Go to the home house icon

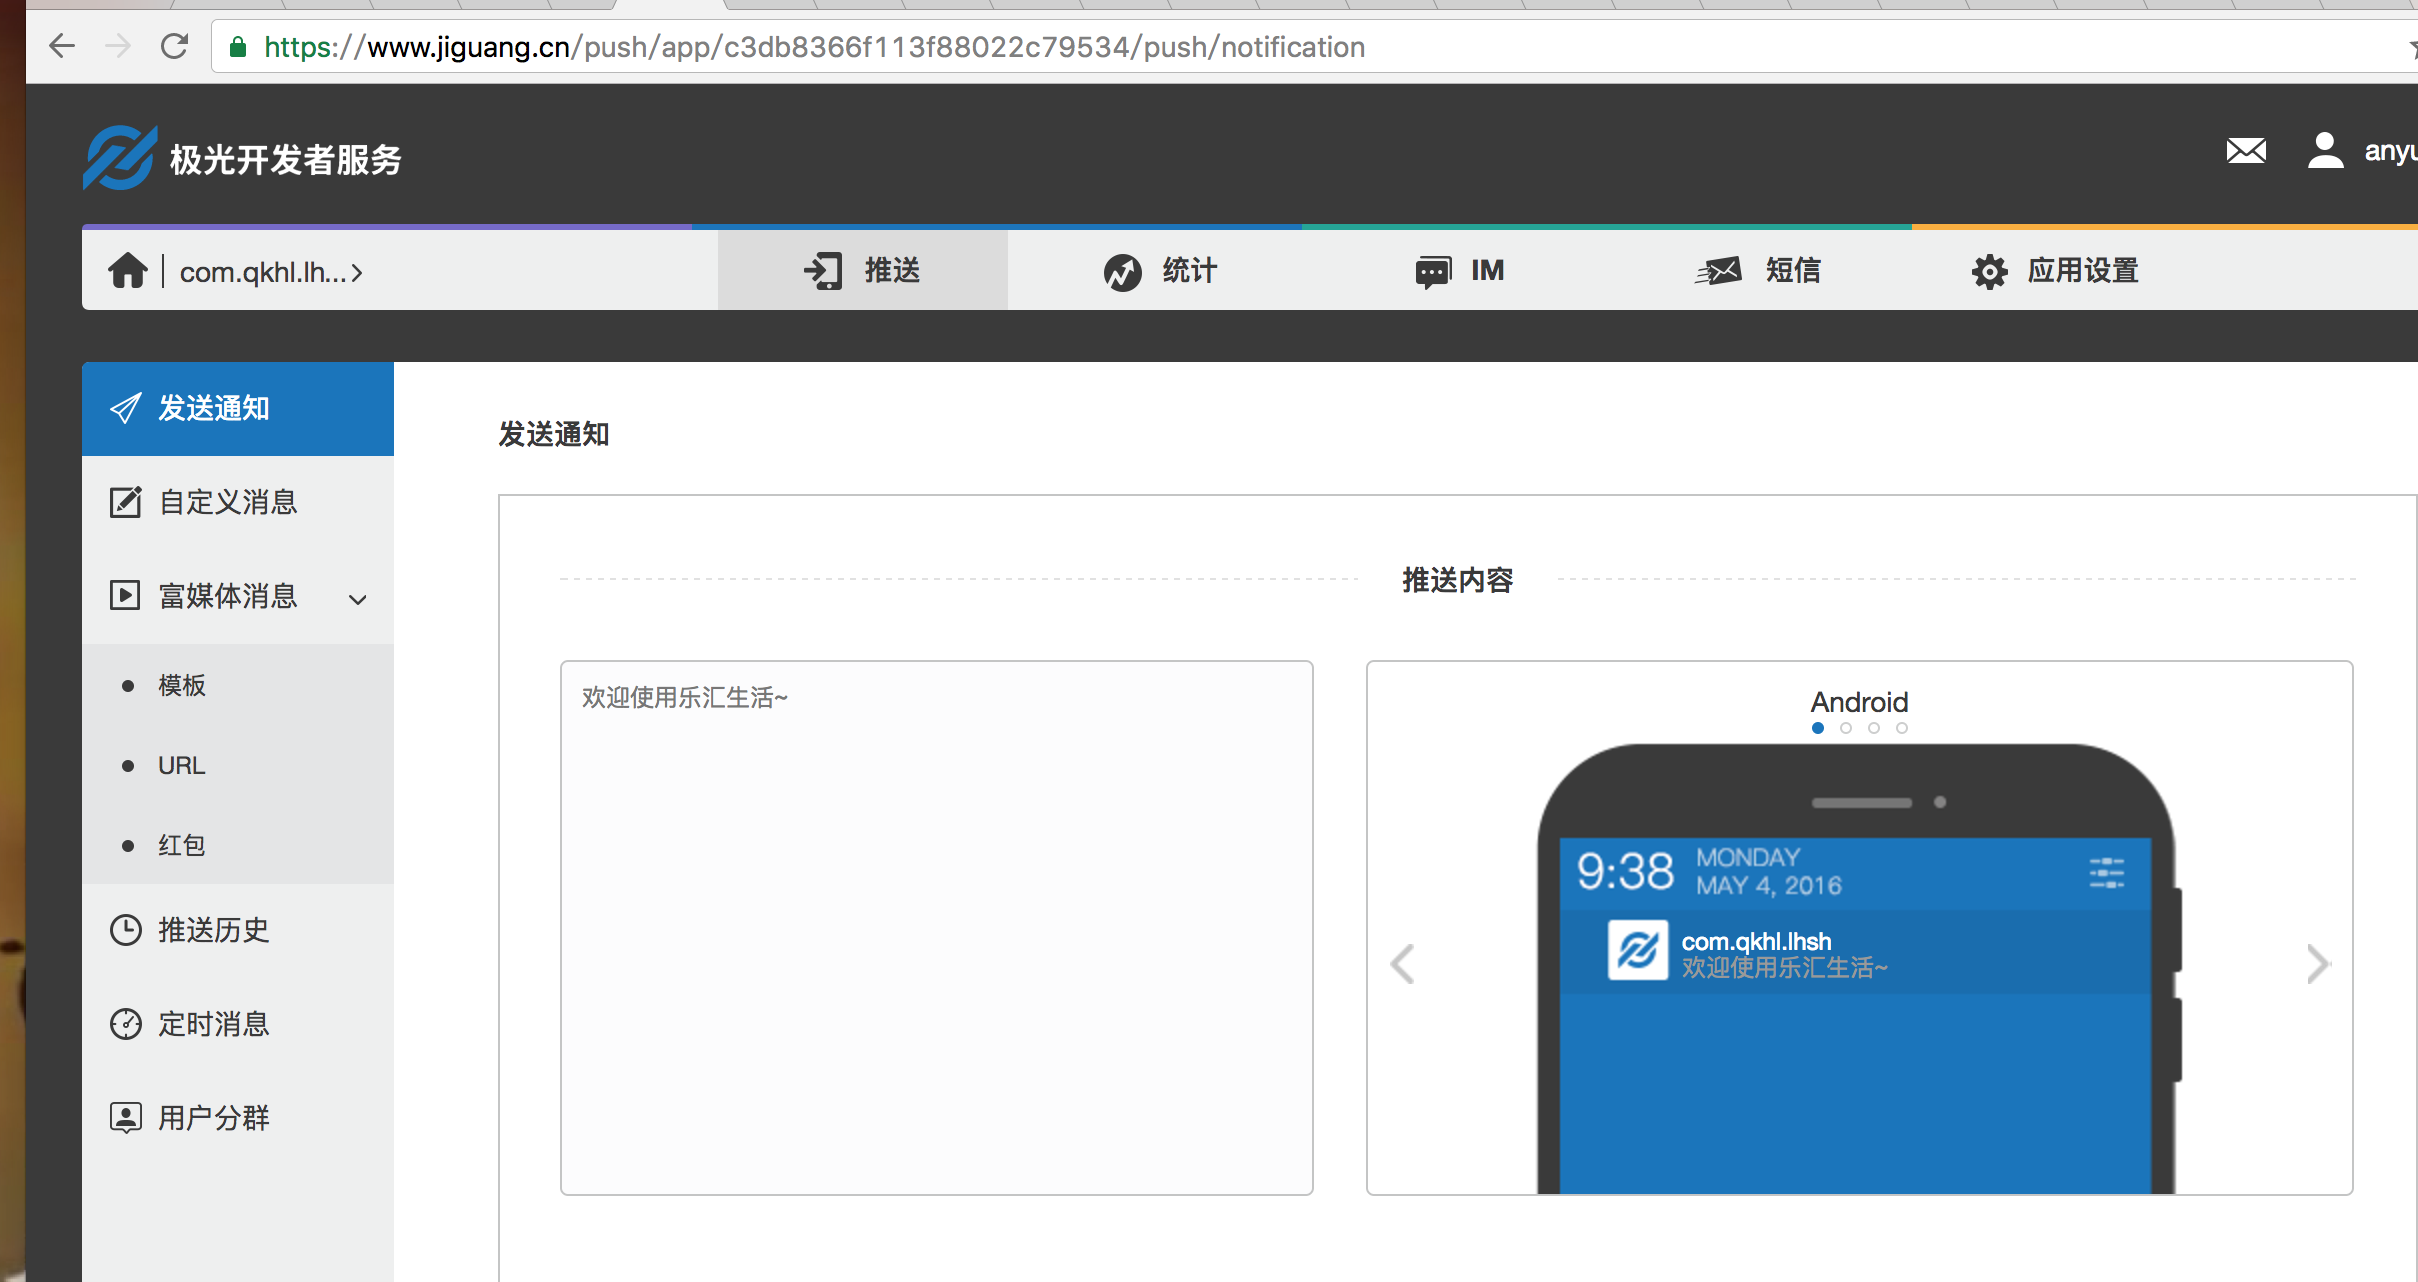tap(128, 270)
